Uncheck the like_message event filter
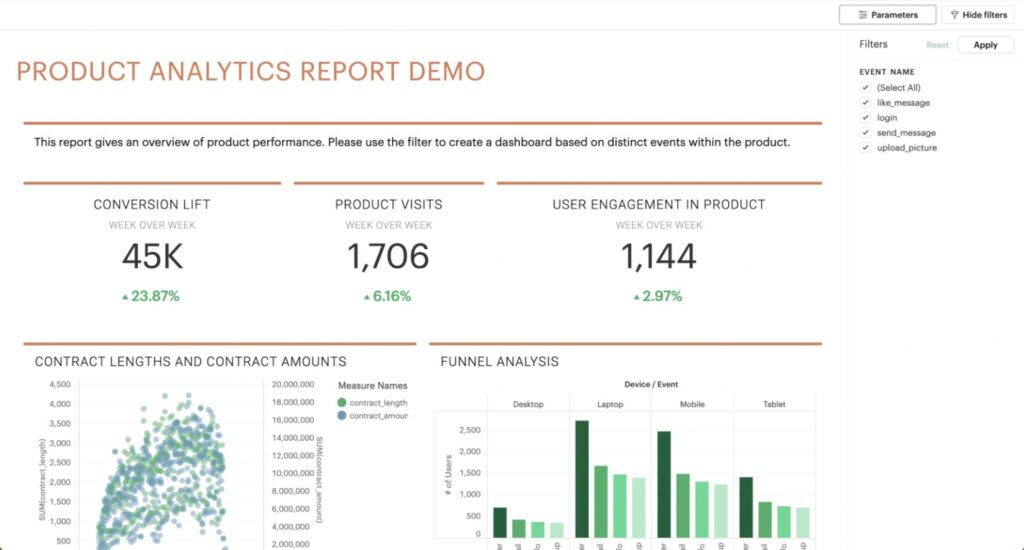The width and height of the screenshot is (1024, 550). (865, 103)
